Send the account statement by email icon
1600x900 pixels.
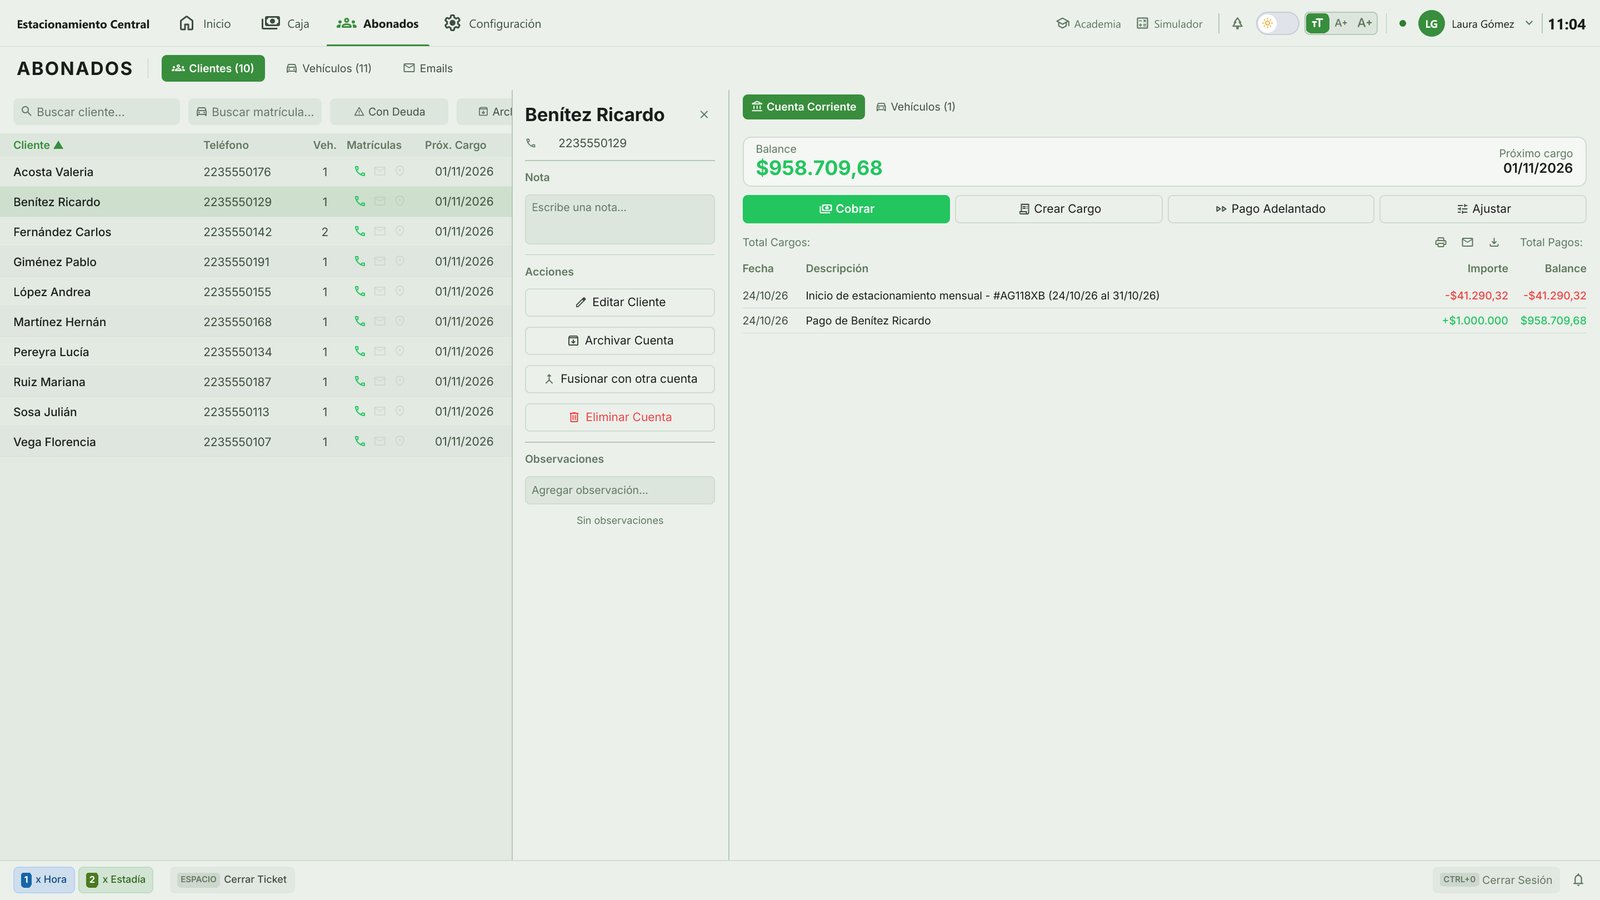pos(1467,242)
